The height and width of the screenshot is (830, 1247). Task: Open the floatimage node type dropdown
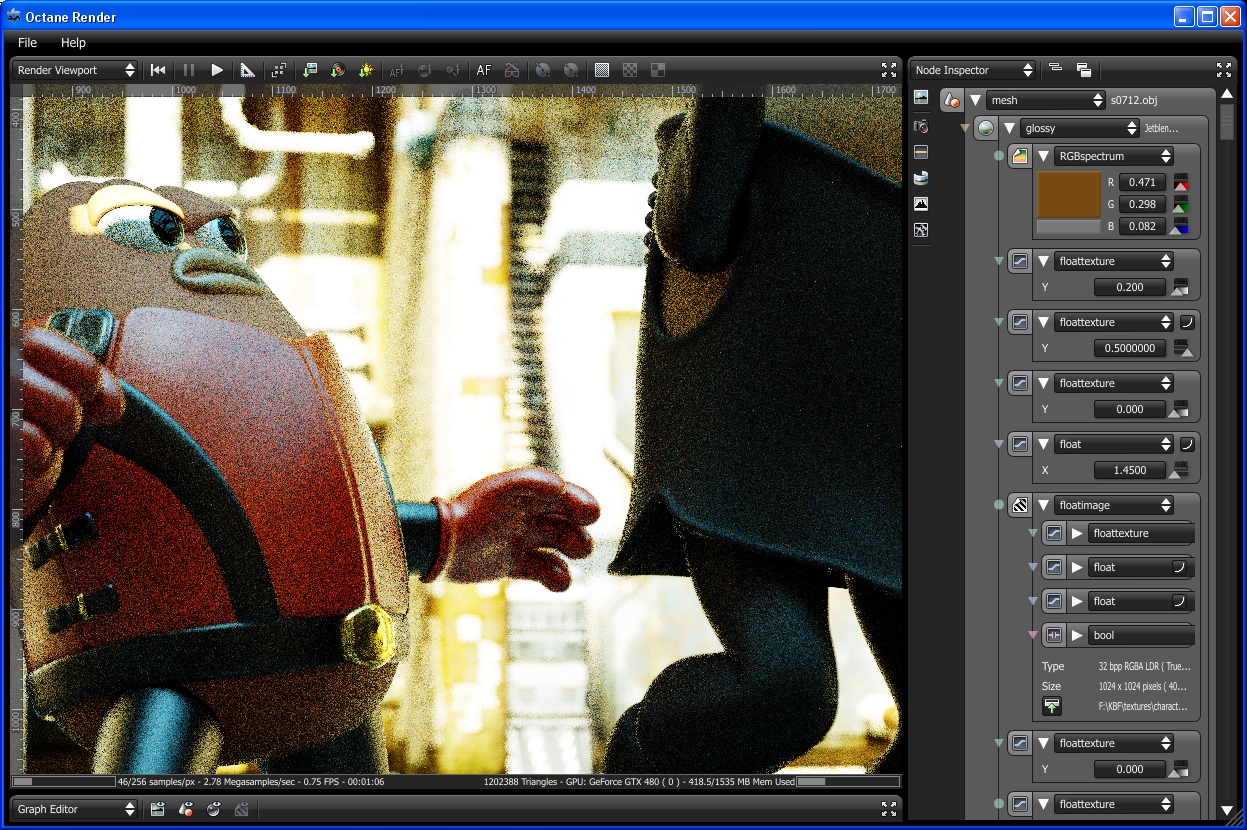(1114, 505)
